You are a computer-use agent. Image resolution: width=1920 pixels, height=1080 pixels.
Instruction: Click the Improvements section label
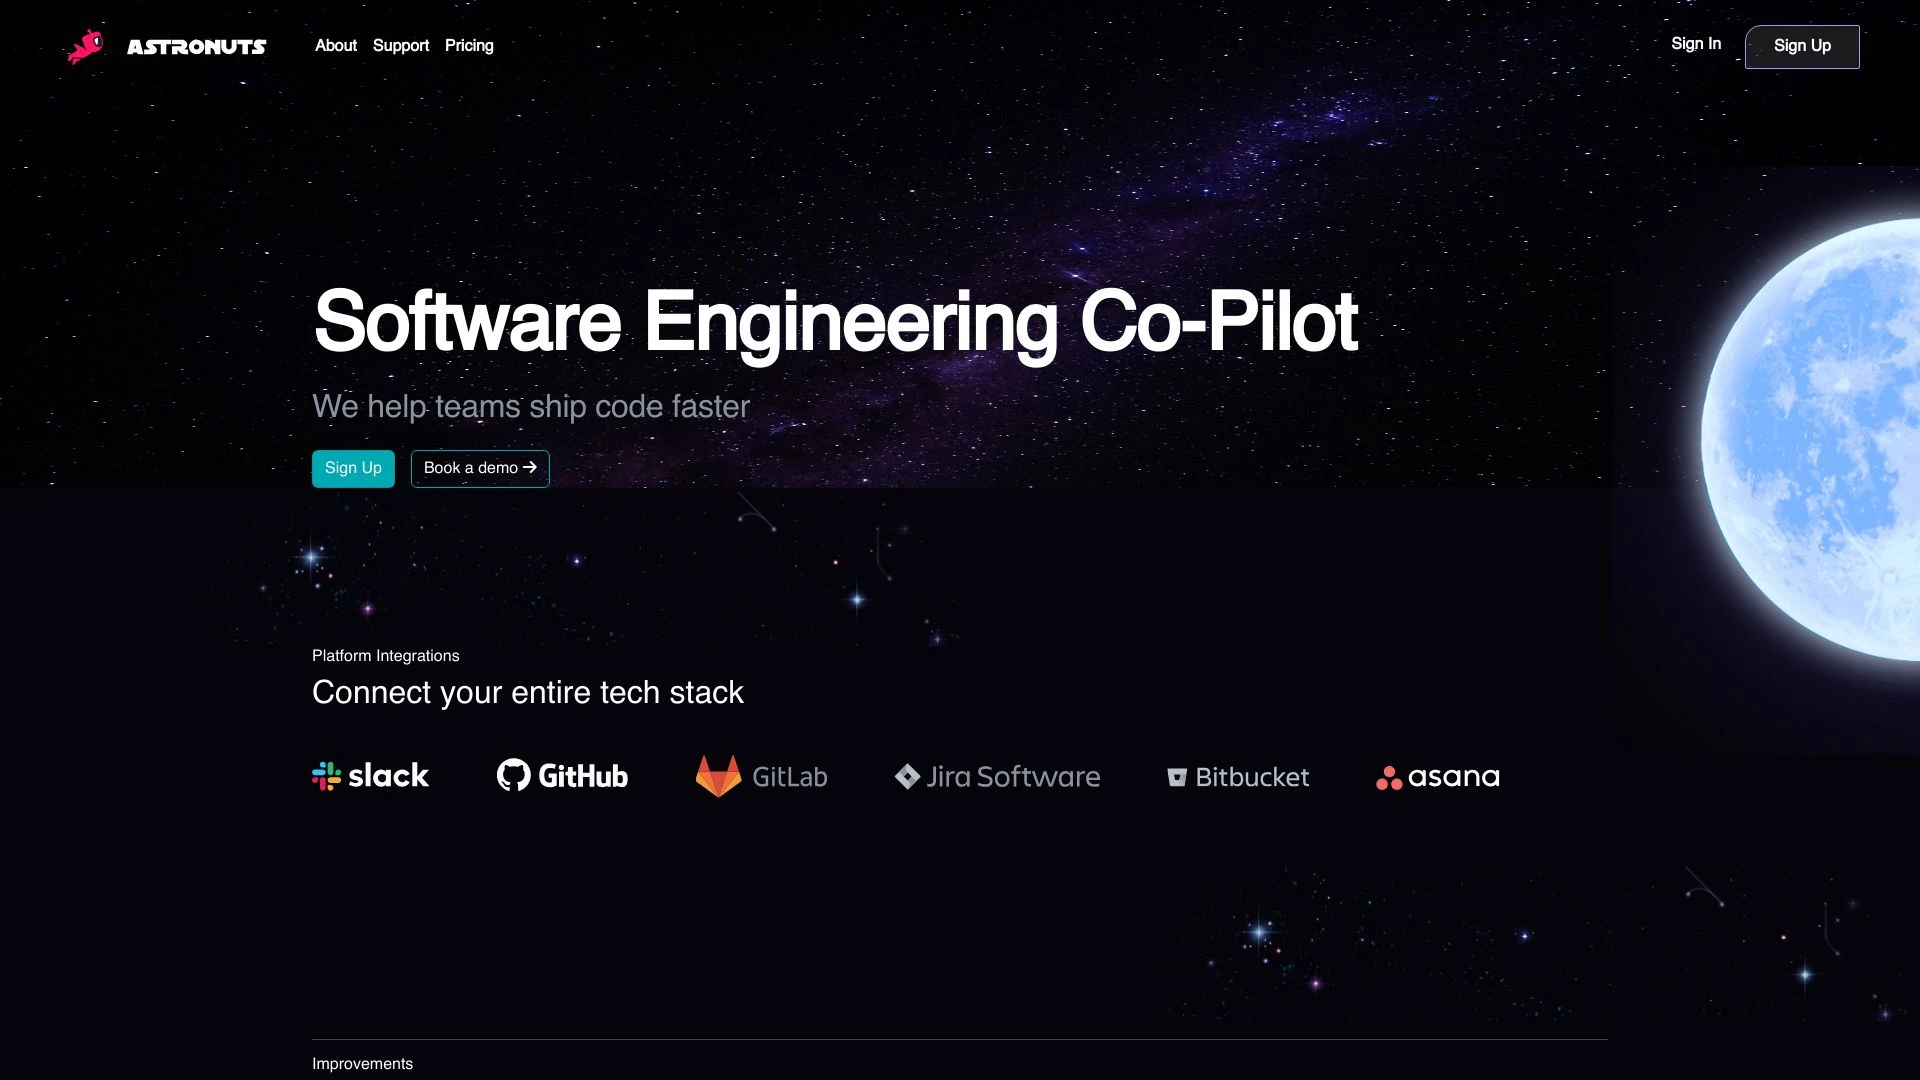coord(362,1063)
